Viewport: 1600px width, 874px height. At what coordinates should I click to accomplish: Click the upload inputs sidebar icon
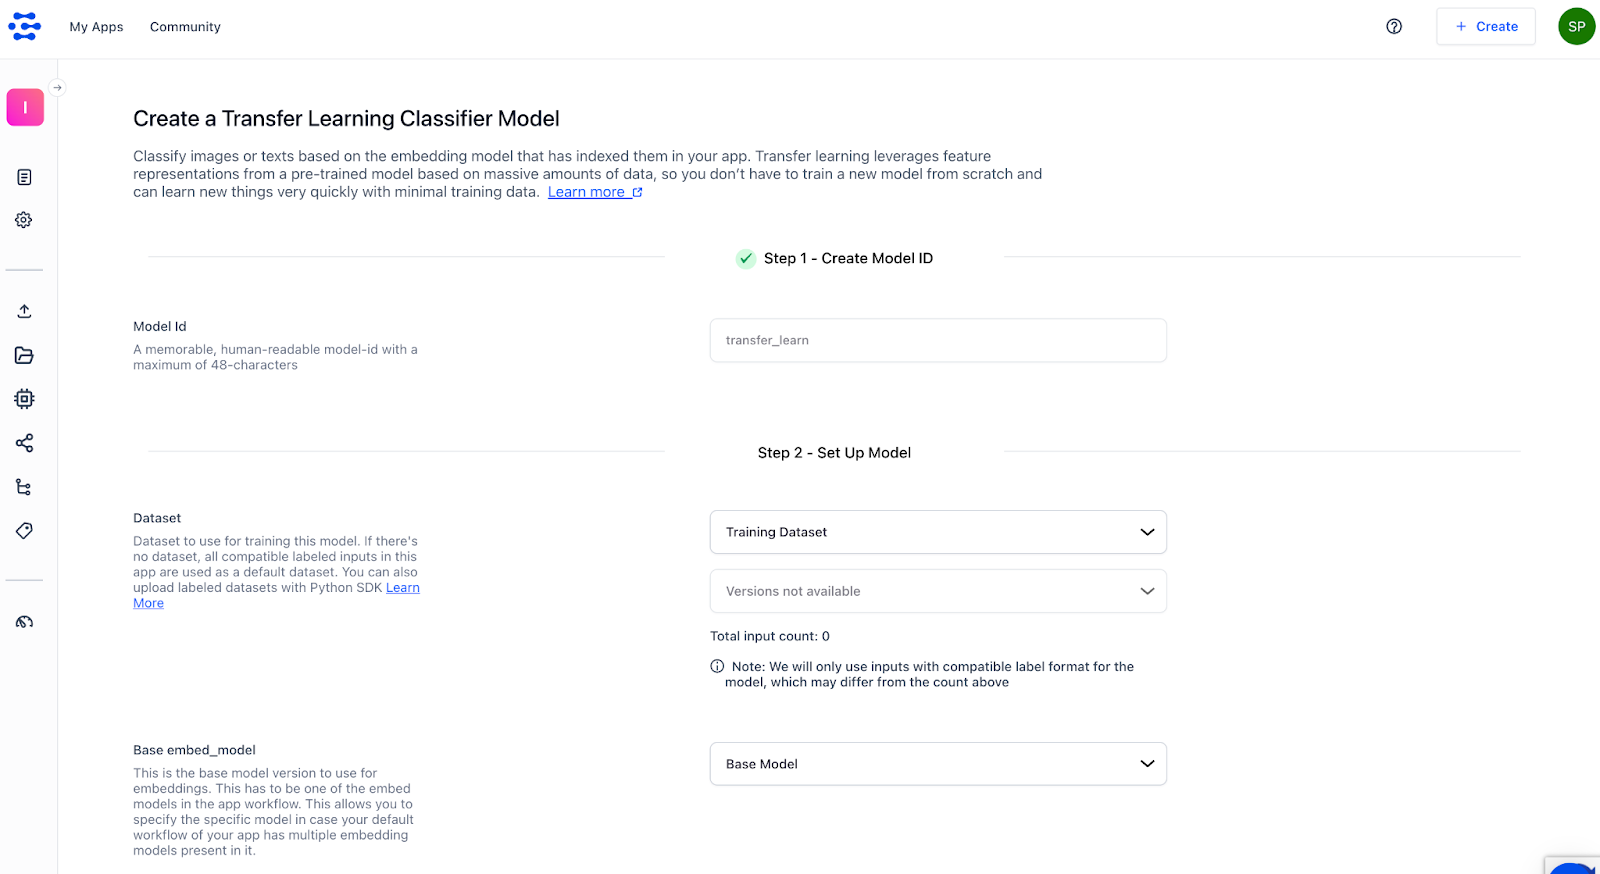(x=25, y=311)
